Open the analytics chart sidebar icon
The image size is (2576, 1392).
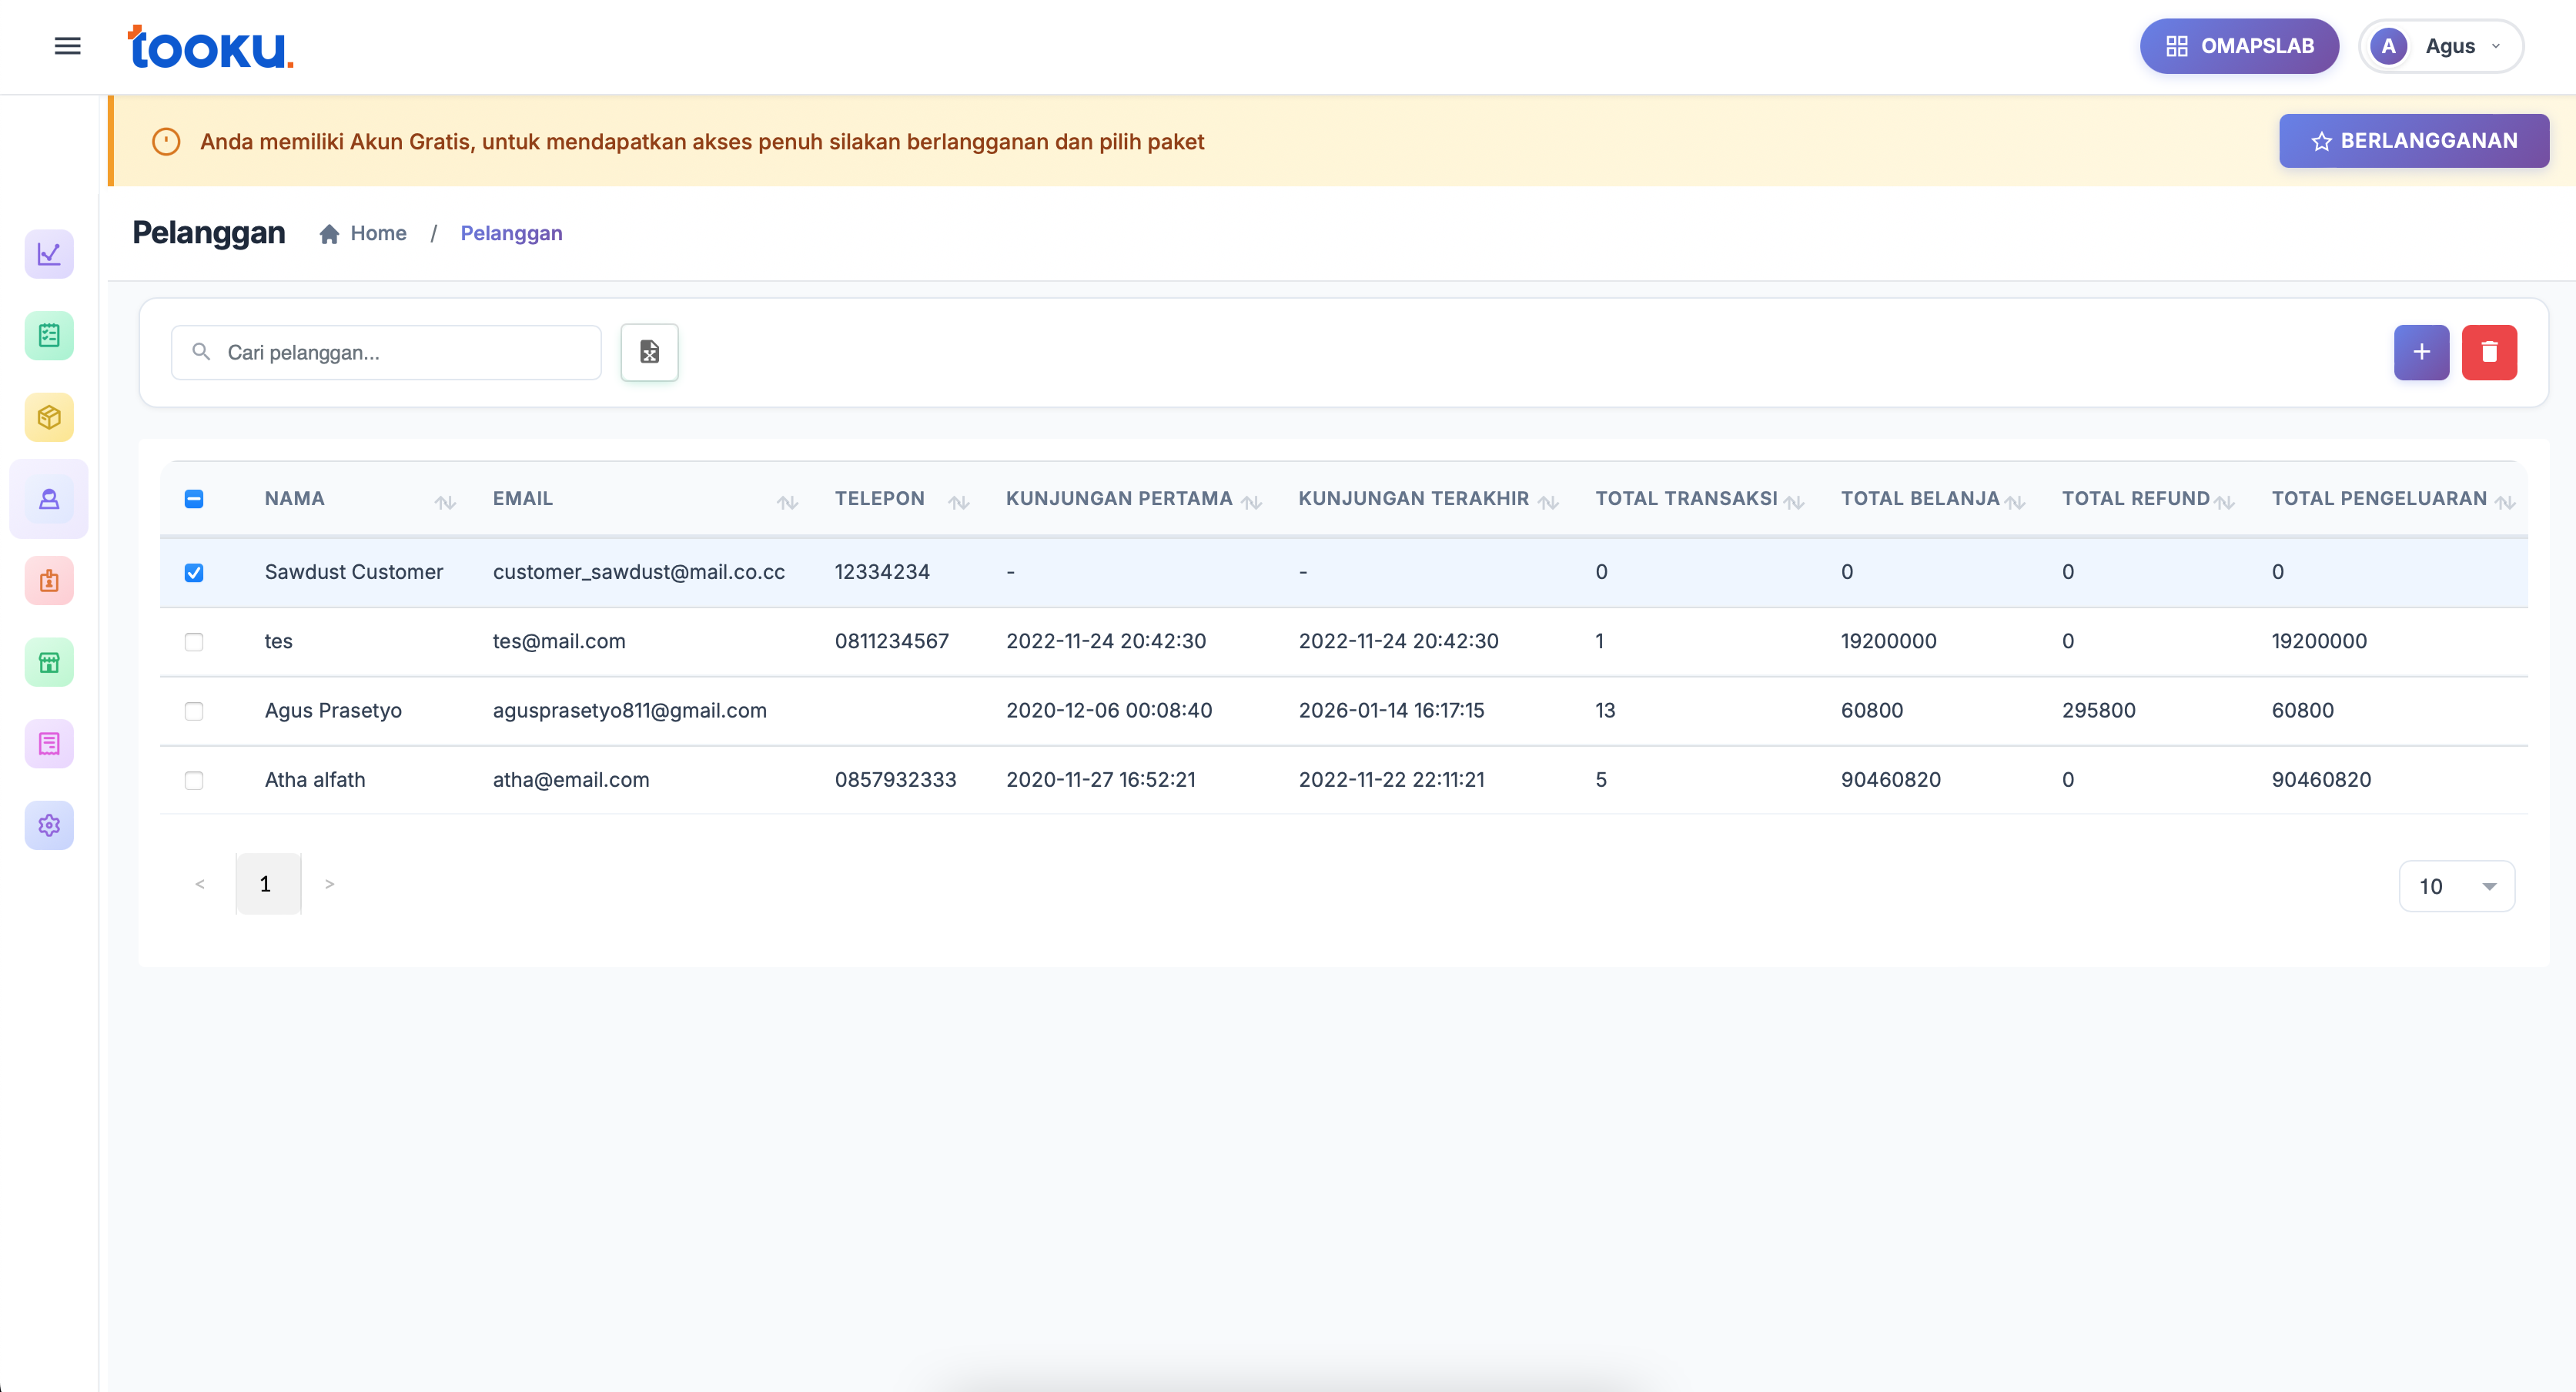[x=49, y=254]
